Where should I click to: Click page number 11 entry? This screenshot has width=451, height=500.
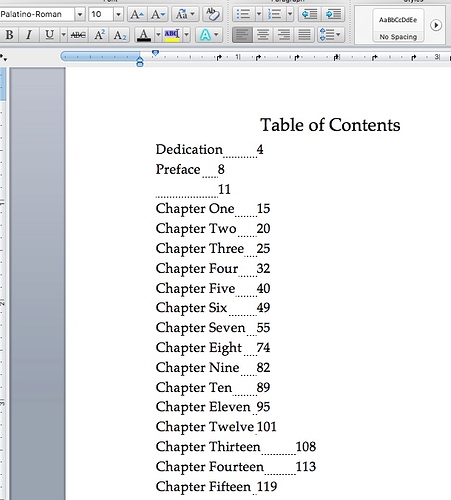point(224,190)
